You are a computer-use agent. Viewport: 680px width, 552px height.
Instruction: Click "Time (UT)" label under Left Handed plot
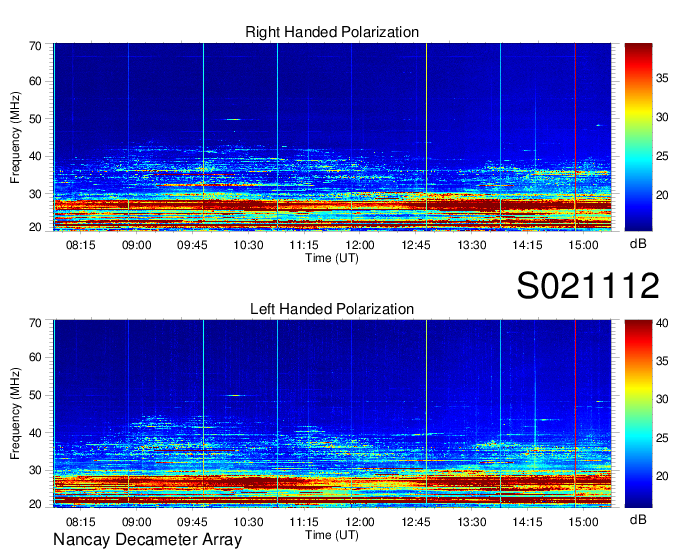pos(332,535)
